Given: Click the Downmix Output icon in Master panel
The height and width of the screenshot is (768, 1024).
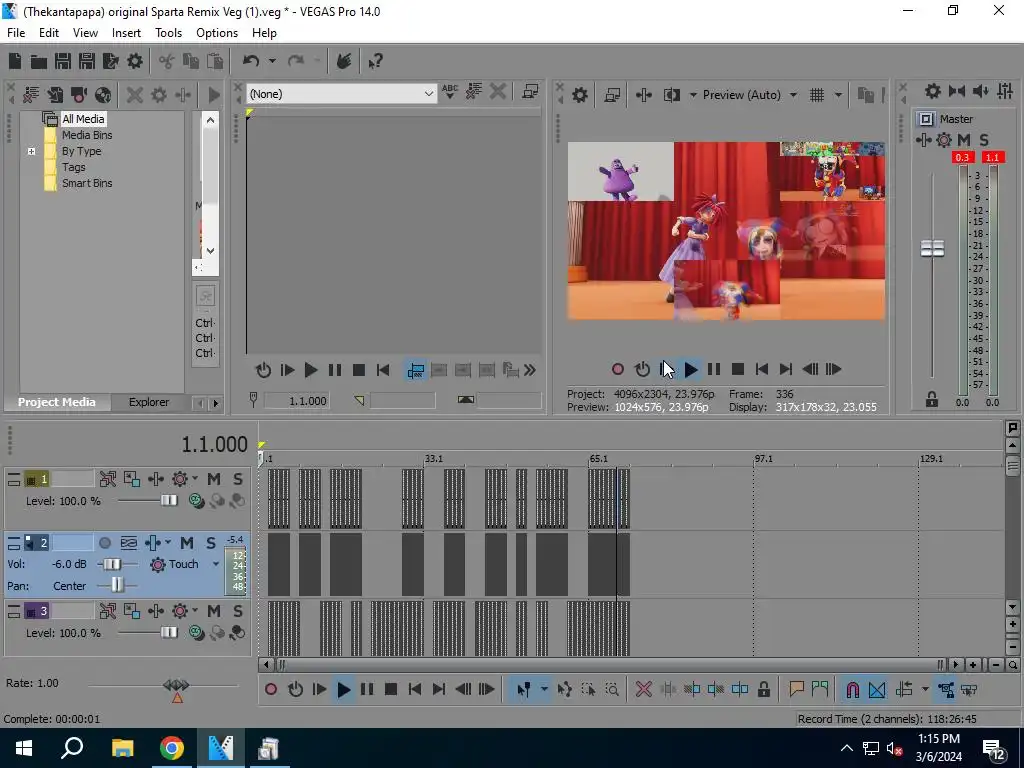Looking at the screenshot, I should click(x=957, y=91).
